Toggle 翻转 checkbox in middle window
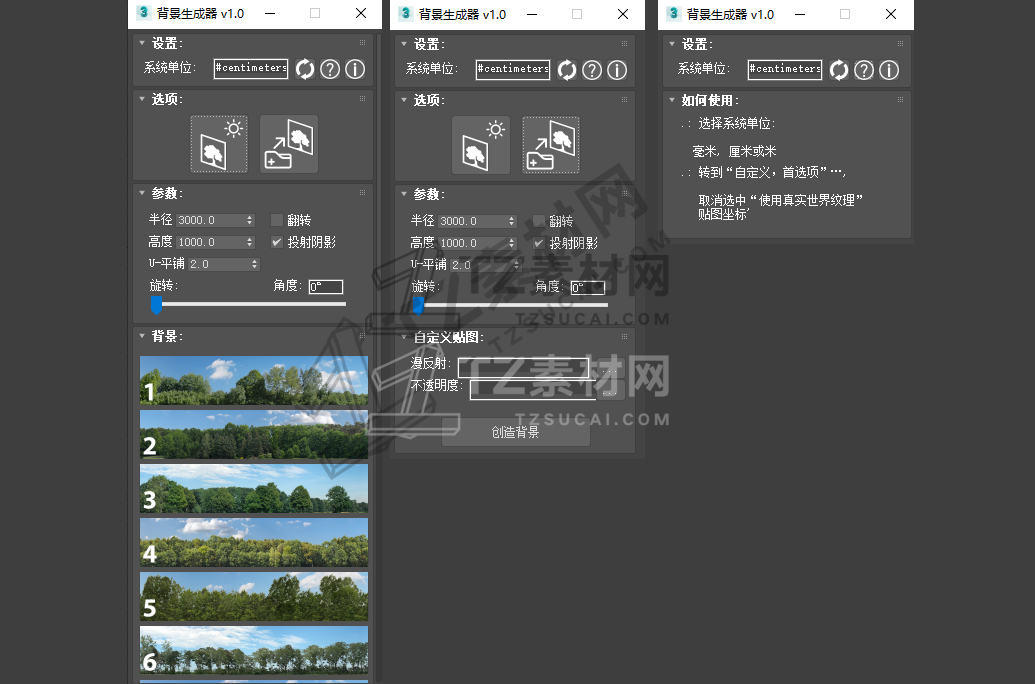 point(539,221)
